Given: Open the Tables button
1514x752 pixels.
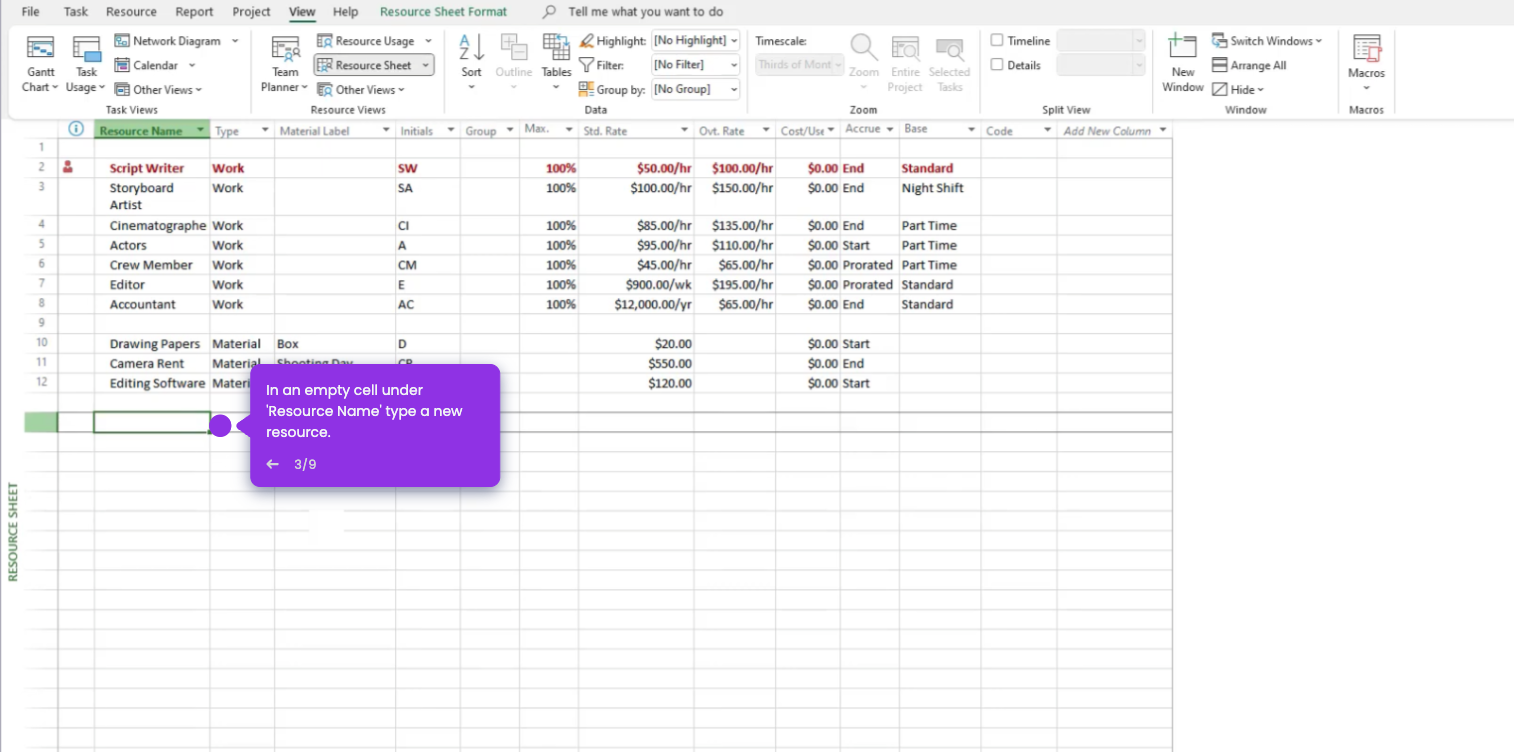Looking at the screenshot, I should coord(556,63).
